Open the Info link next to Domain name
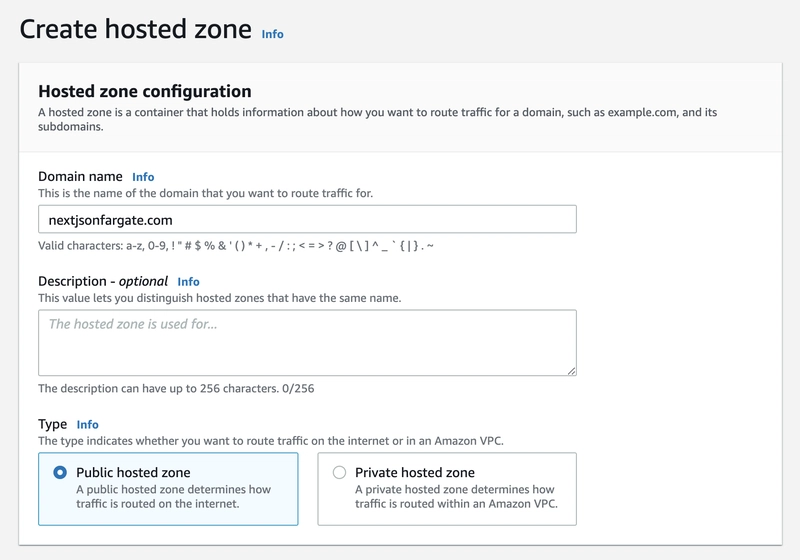The height and width of the screenshot is (560, 800). coord(143,177)
